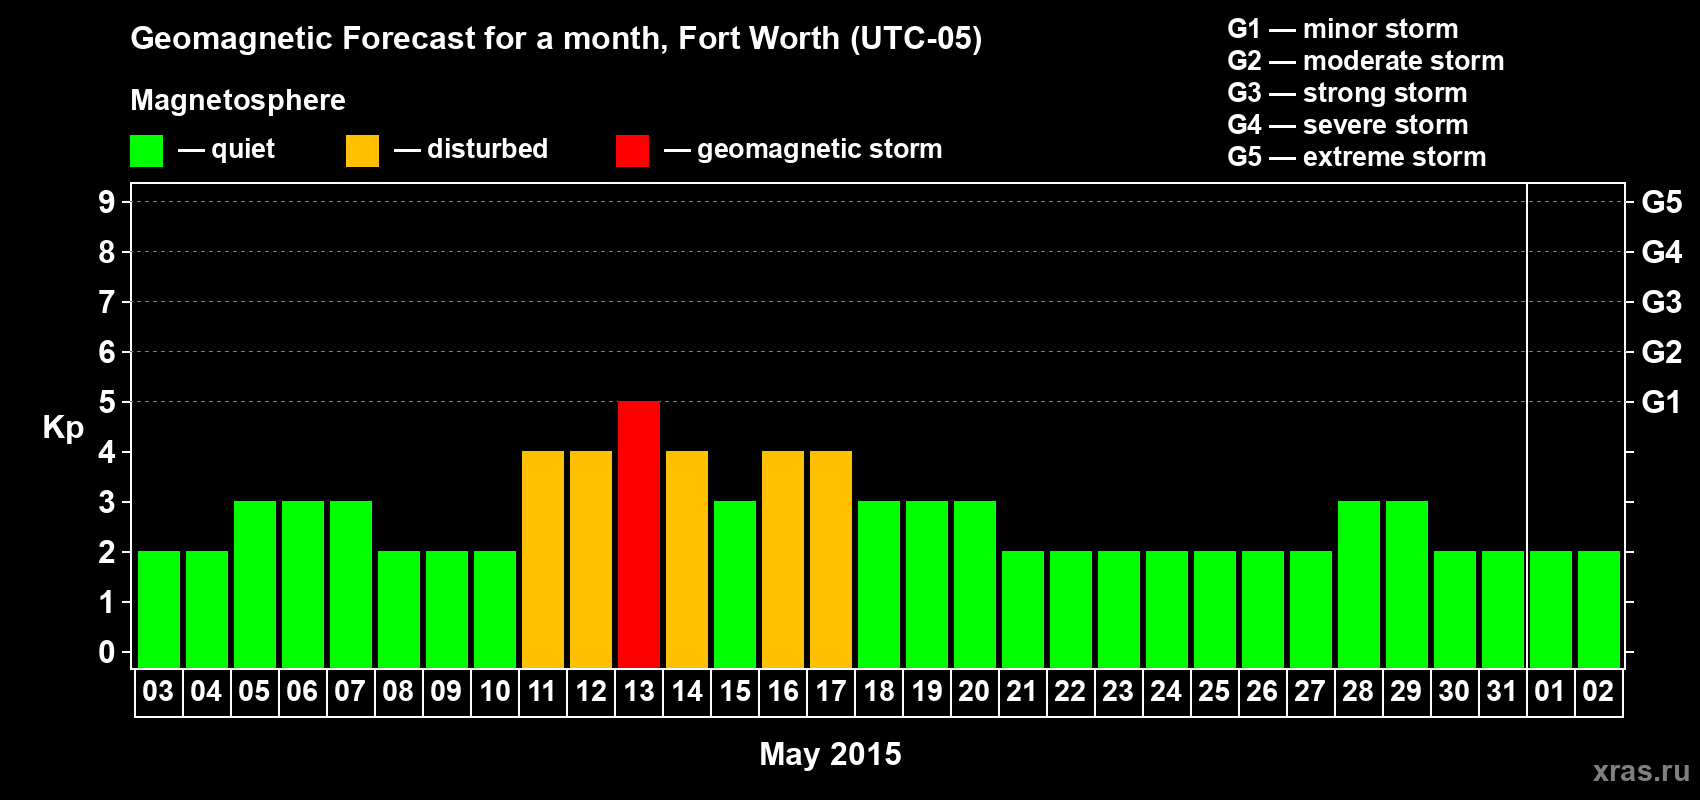Click the G1 label on the right axis
The image size is (1700, 800).
[x=1661, y=402]
